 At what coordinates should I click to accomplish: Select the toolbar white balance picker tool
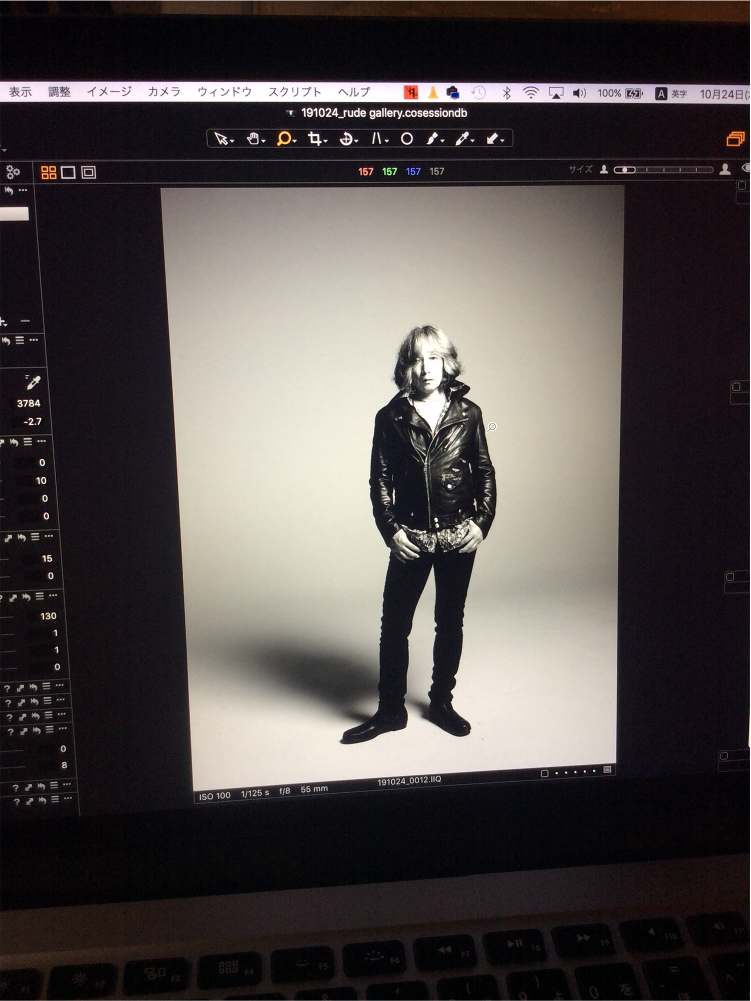pyautogui.click(x=462, y=139)
